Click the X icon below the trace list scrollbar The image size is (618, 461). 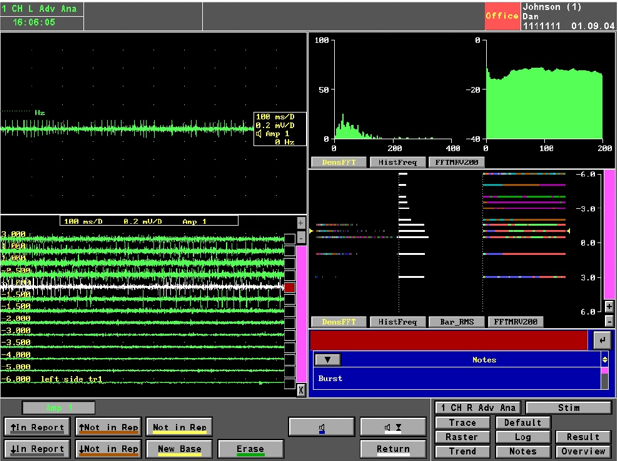[x=301, y=390]
